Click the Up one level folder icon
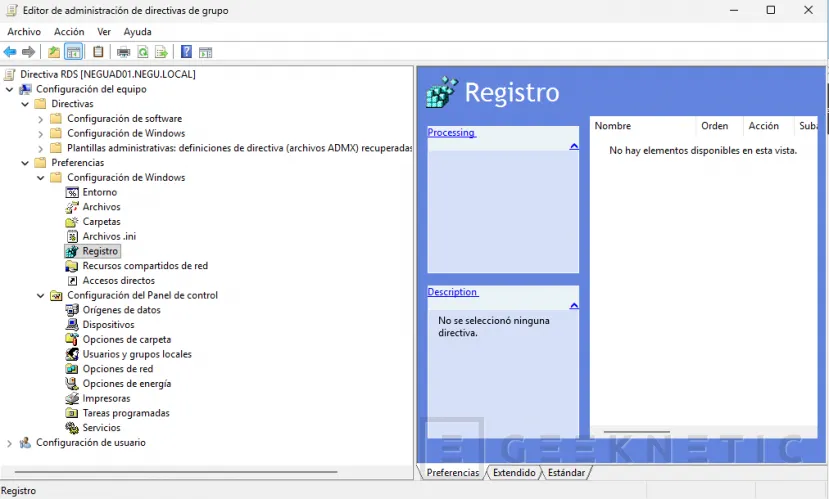The image size is (829, 499). [x=54, y=52]
